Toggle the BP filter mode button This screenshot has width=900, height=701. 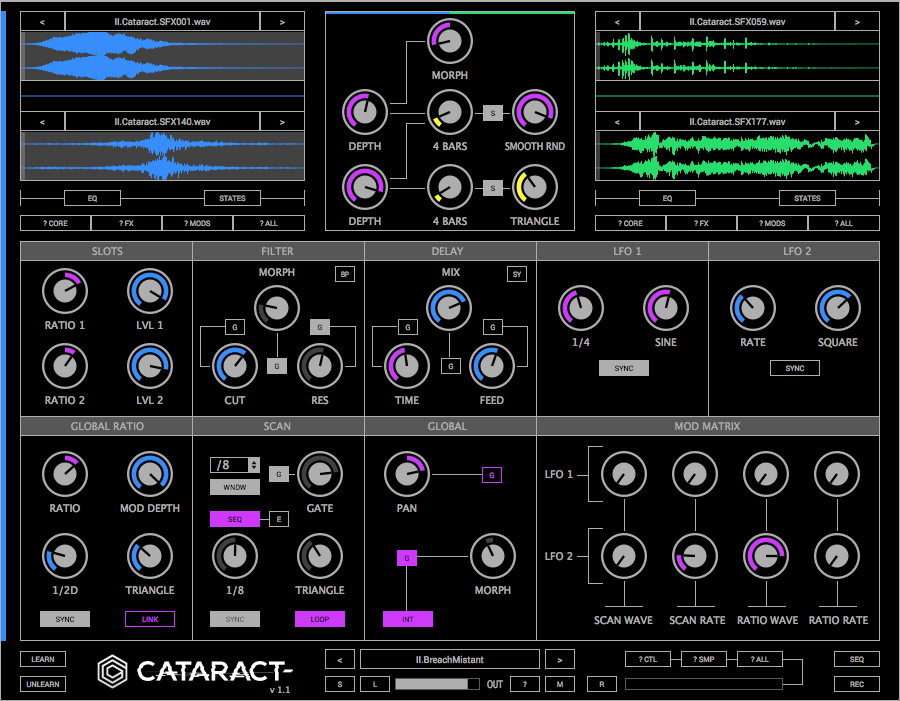pyautogui.click(x=345, y=273)
